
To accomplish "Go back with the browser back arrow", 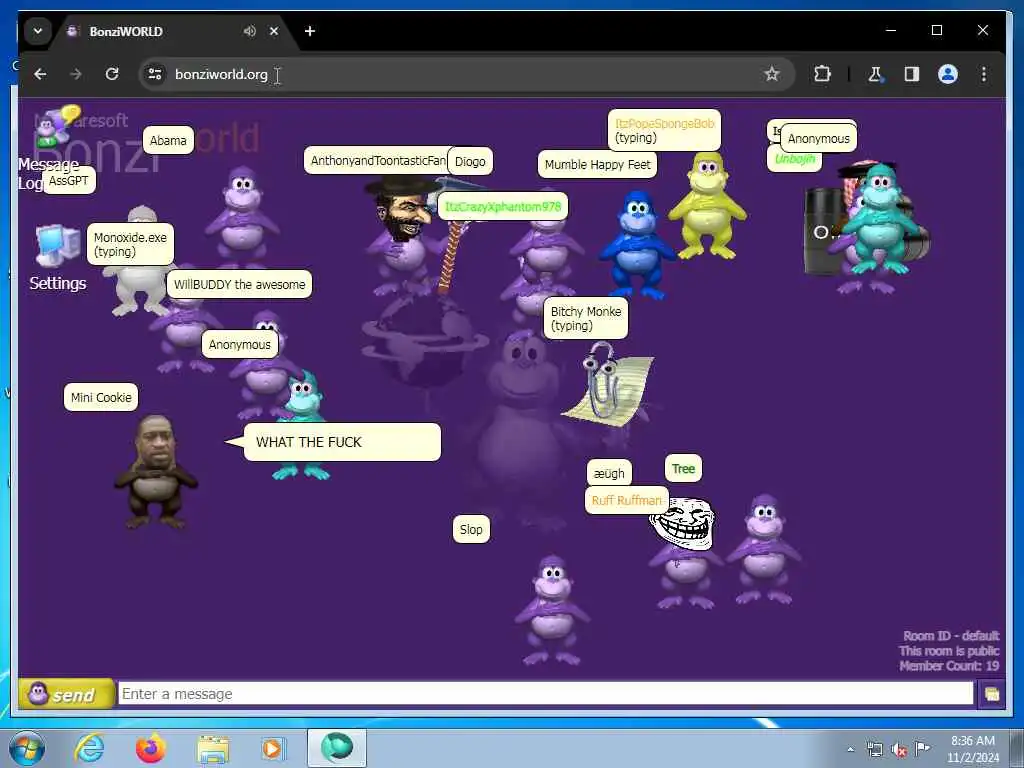I will click(40, 74).
